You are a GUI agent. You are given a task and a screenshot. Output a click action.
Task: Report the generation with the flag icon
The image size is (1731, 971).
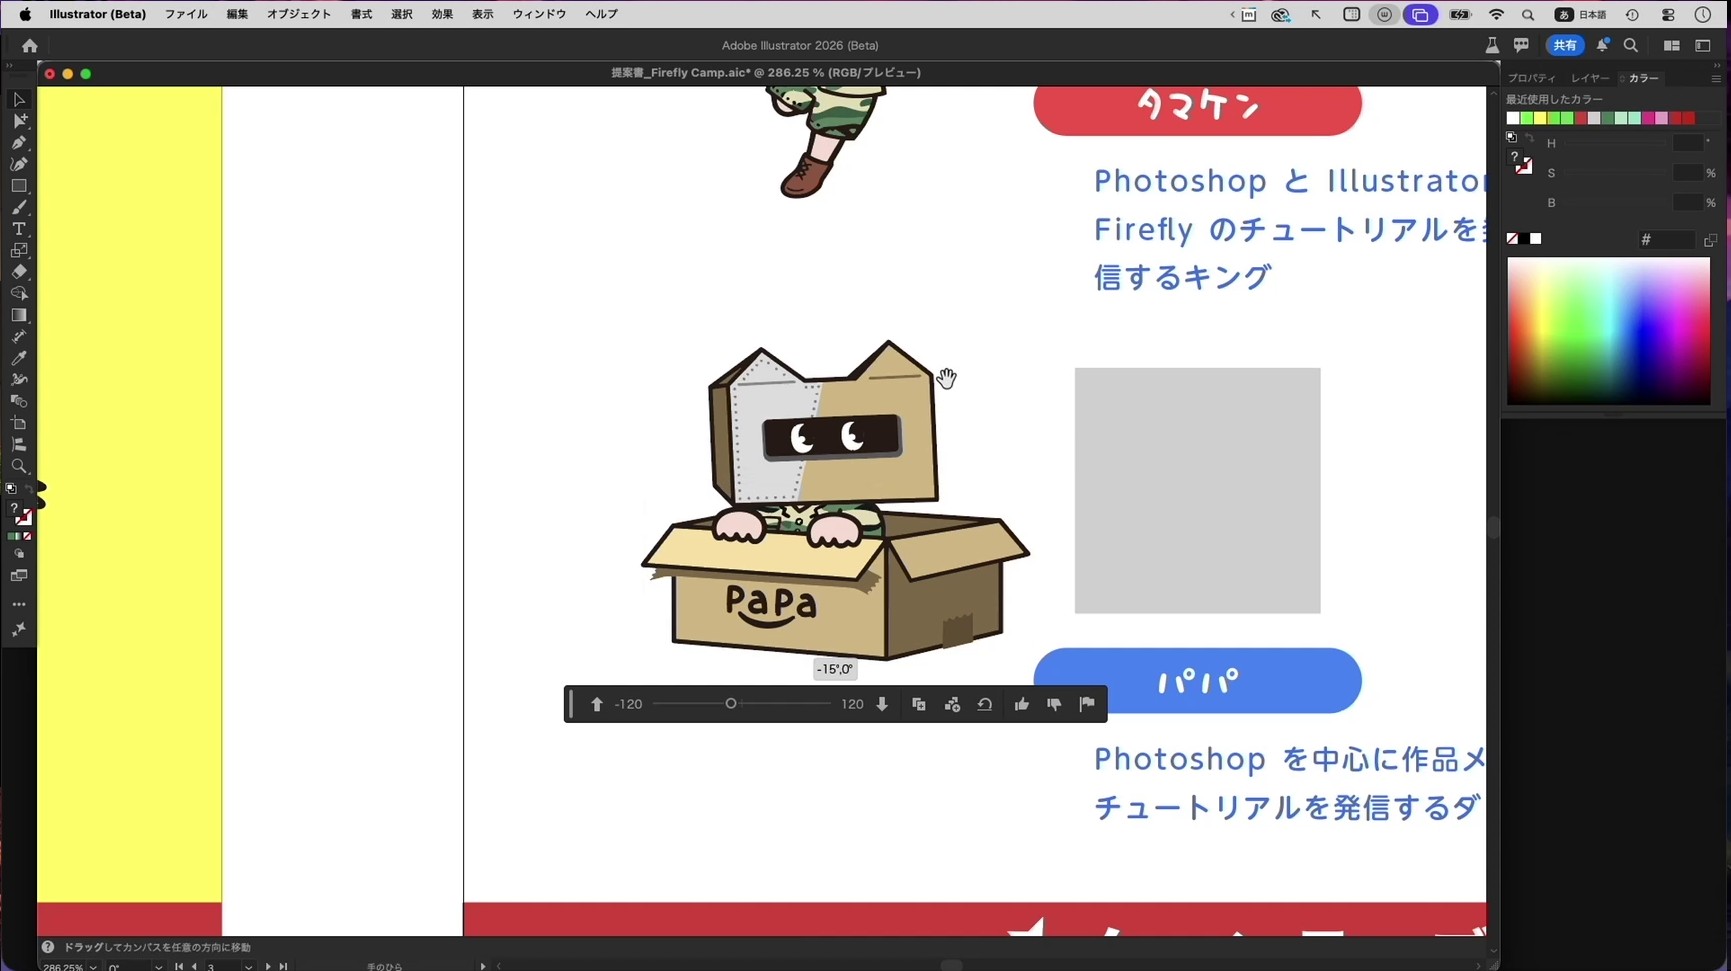pos(1087,704)
